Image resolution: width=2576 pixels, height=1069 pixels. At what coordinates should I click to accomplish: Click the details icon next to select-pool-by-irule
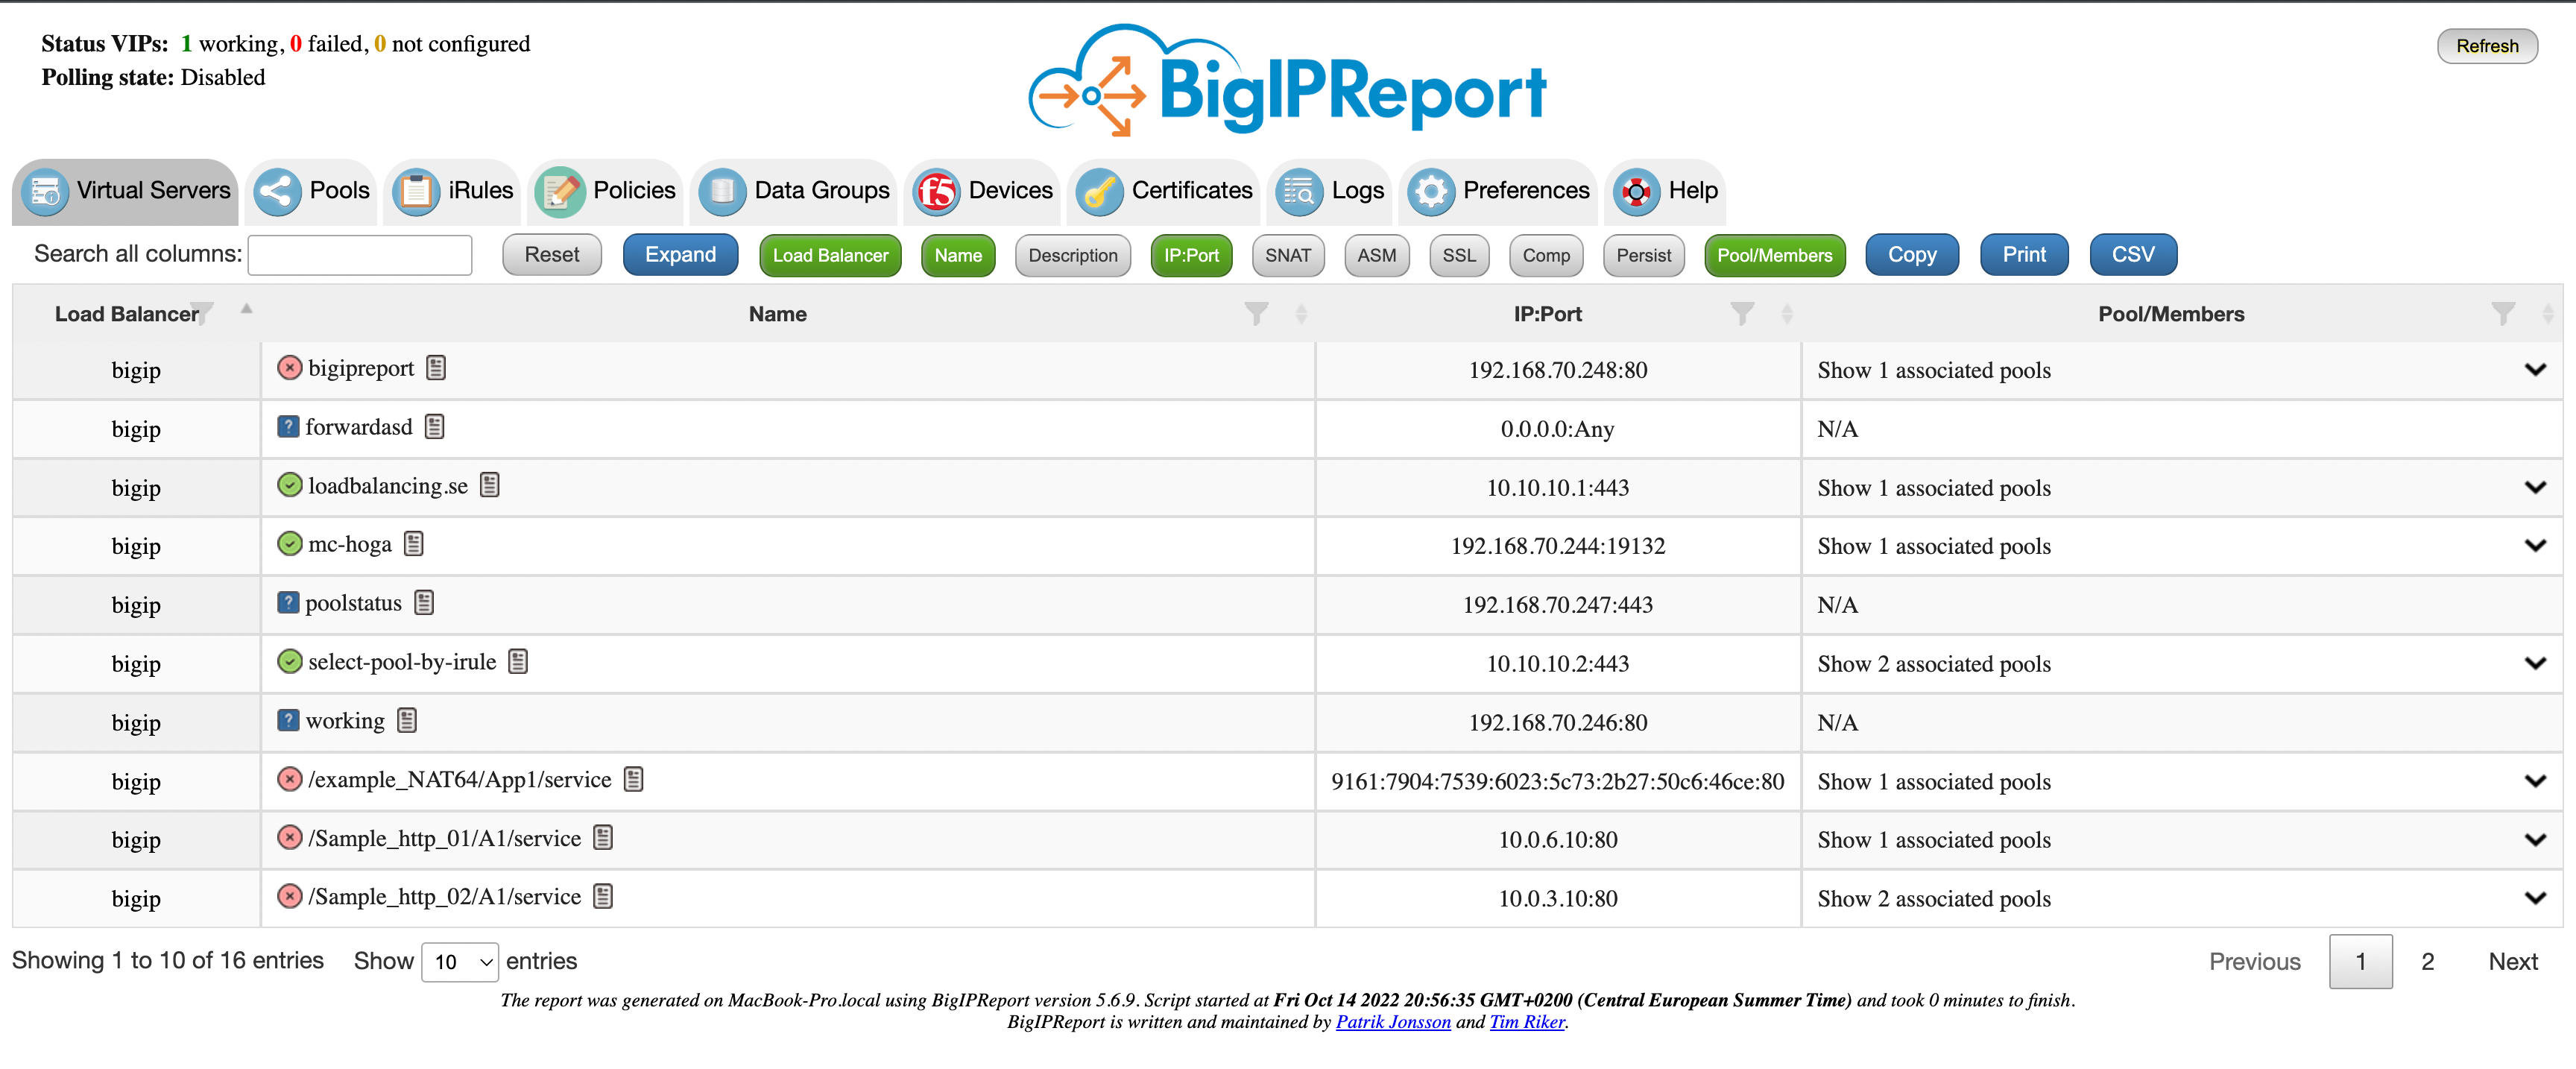518,662
